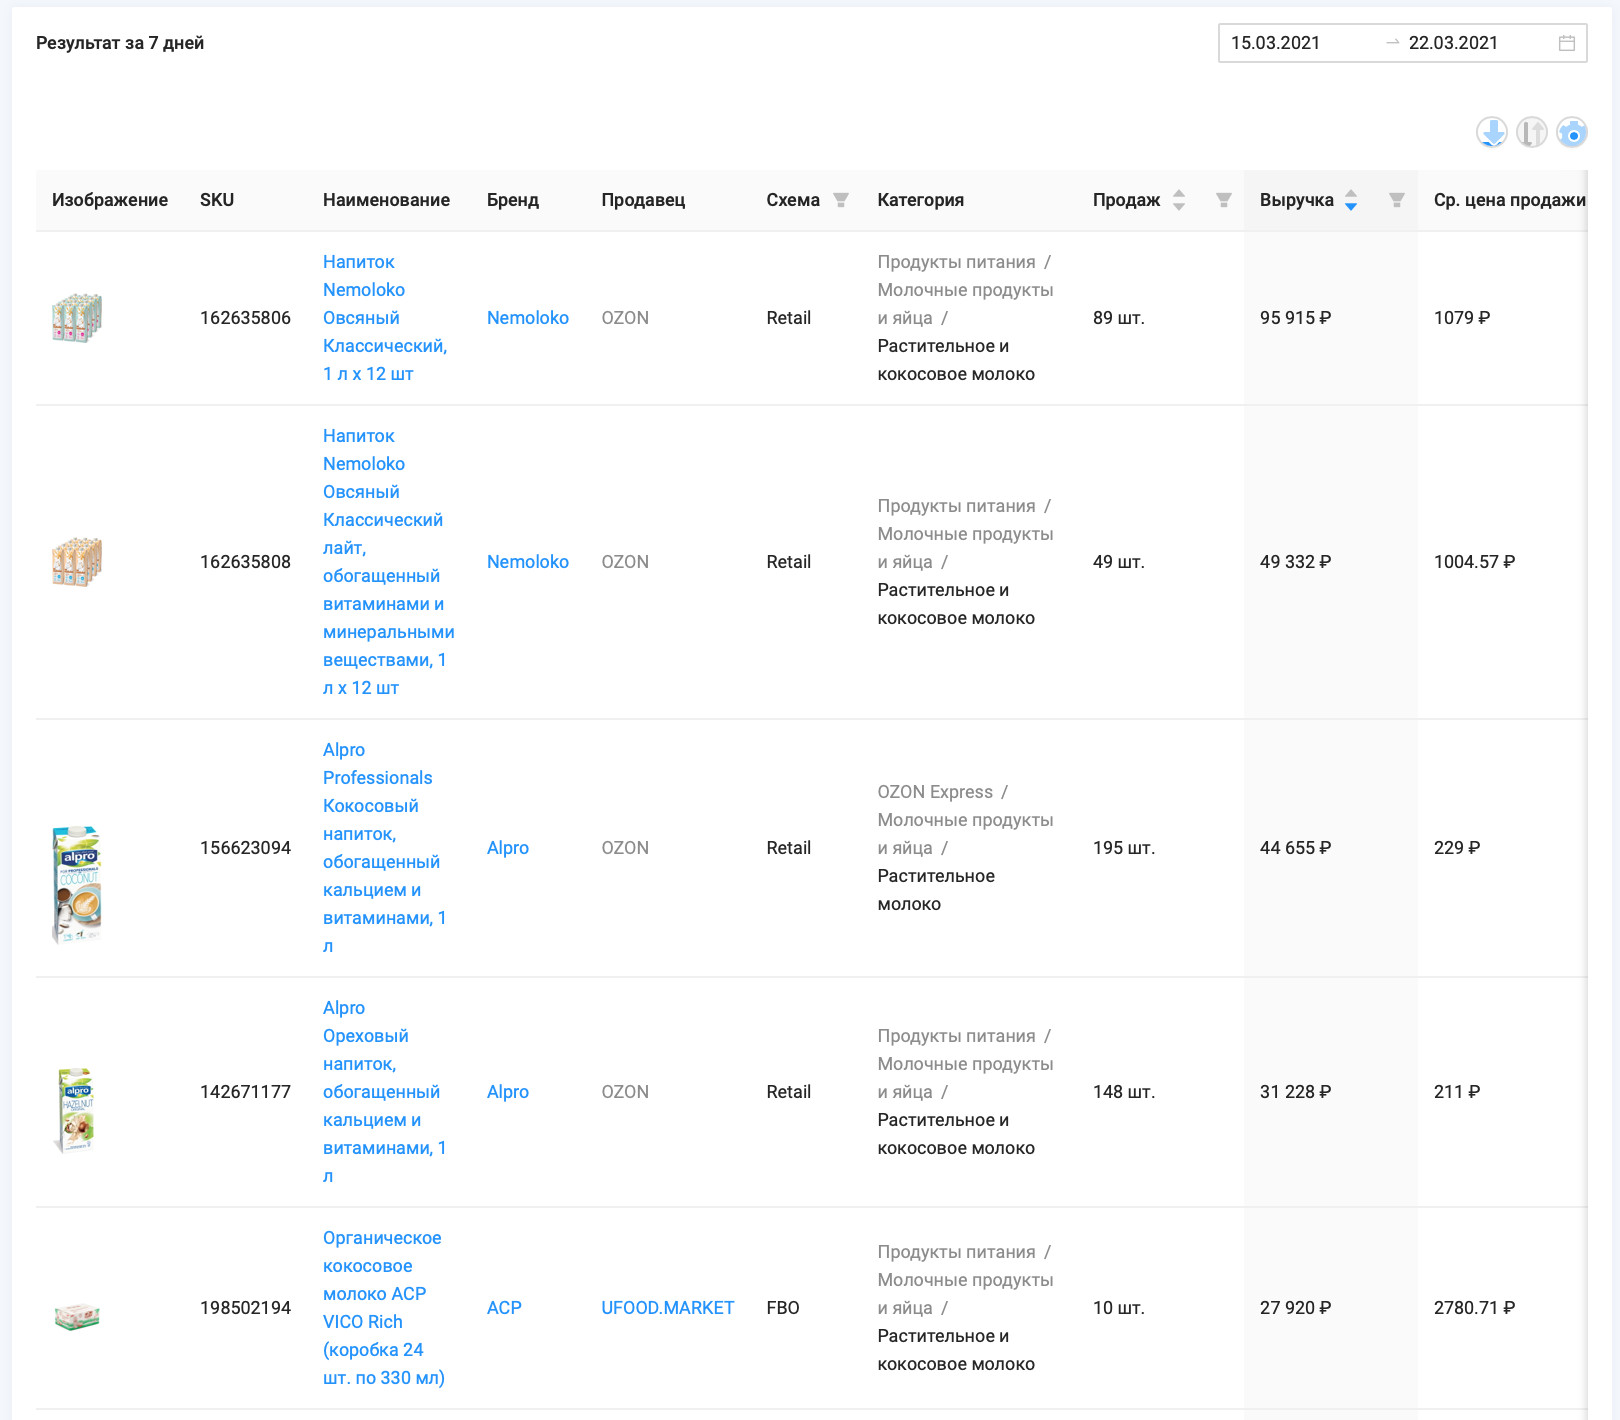View Alpro Hazelnut carton thumbnail

click(x=77, y=1110)
